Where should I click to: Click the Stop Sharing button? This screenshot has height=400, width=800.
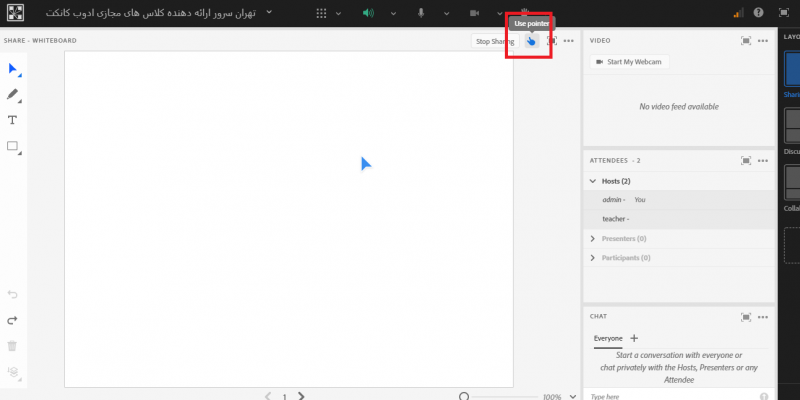tap(495, 41)
